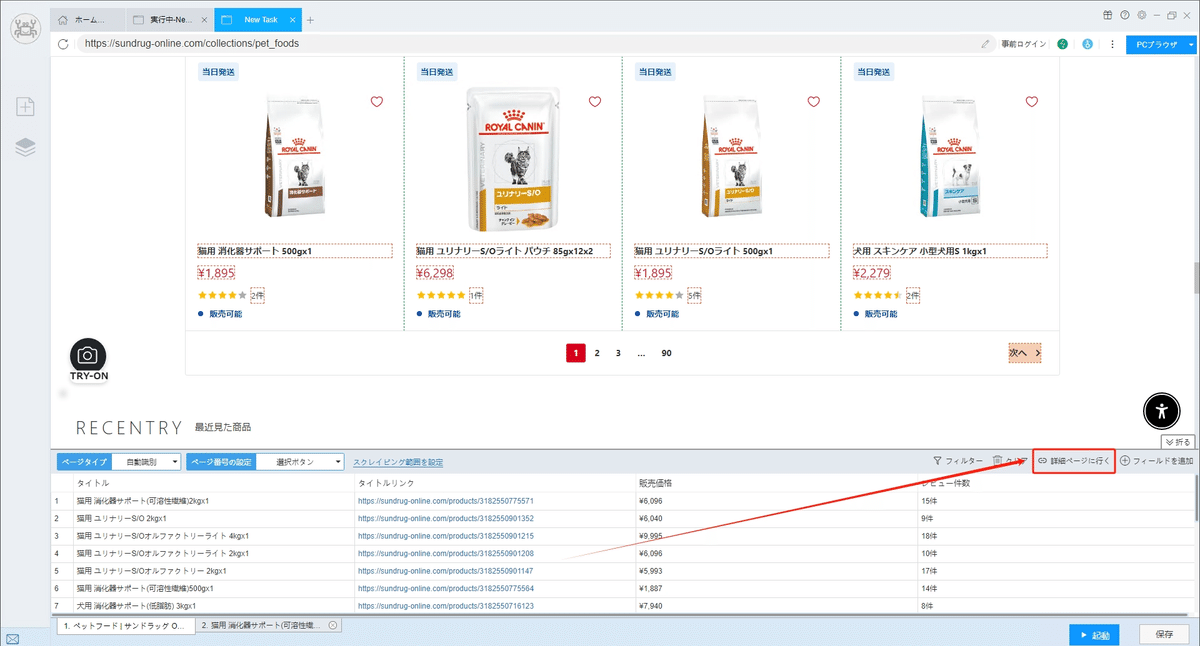Click スクレイピング範囲を設定 link
Screen dimensions: 1200x646
click(x=398, y=462)
